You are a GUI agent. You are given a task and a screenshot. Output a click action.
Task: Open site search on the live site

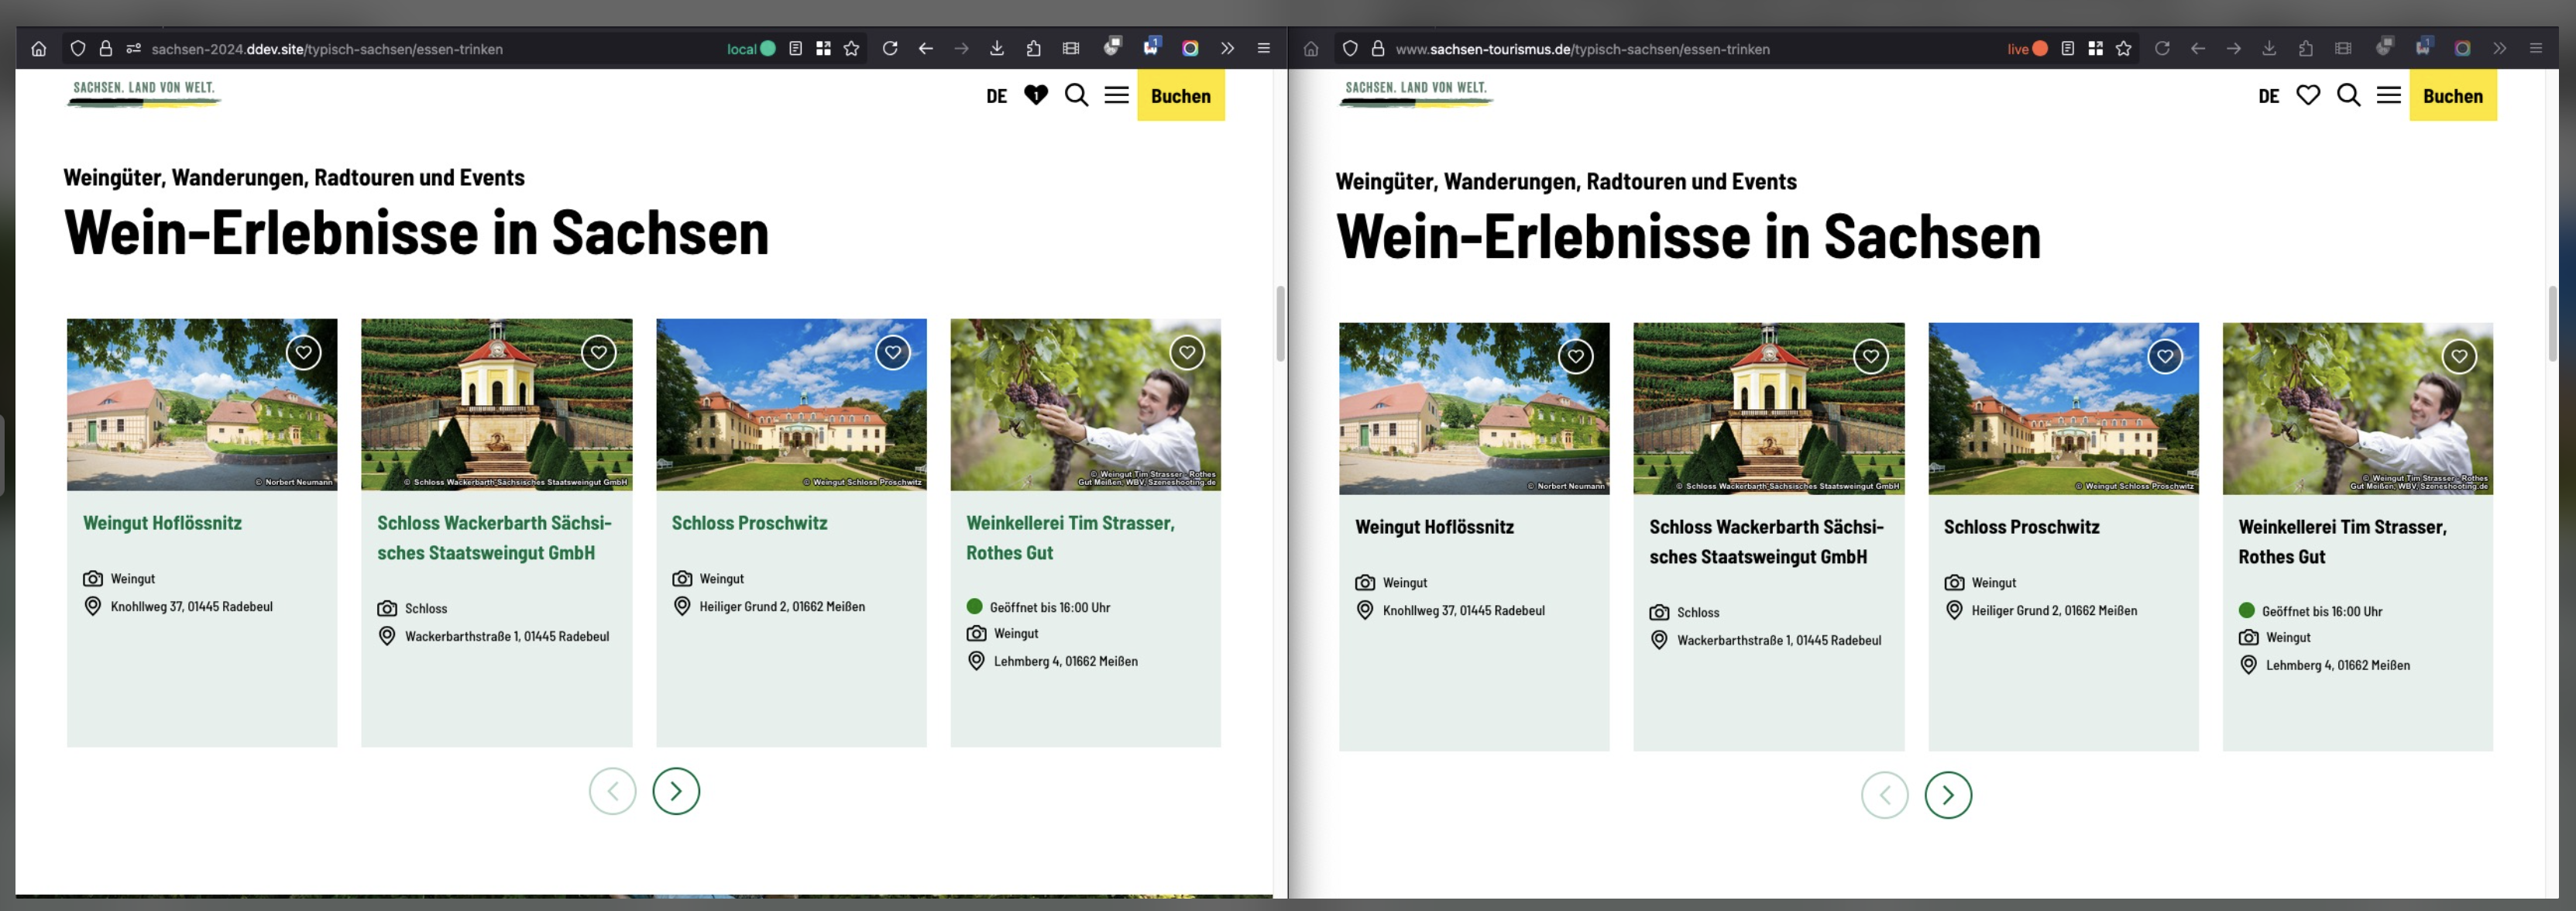(2349, 95)
